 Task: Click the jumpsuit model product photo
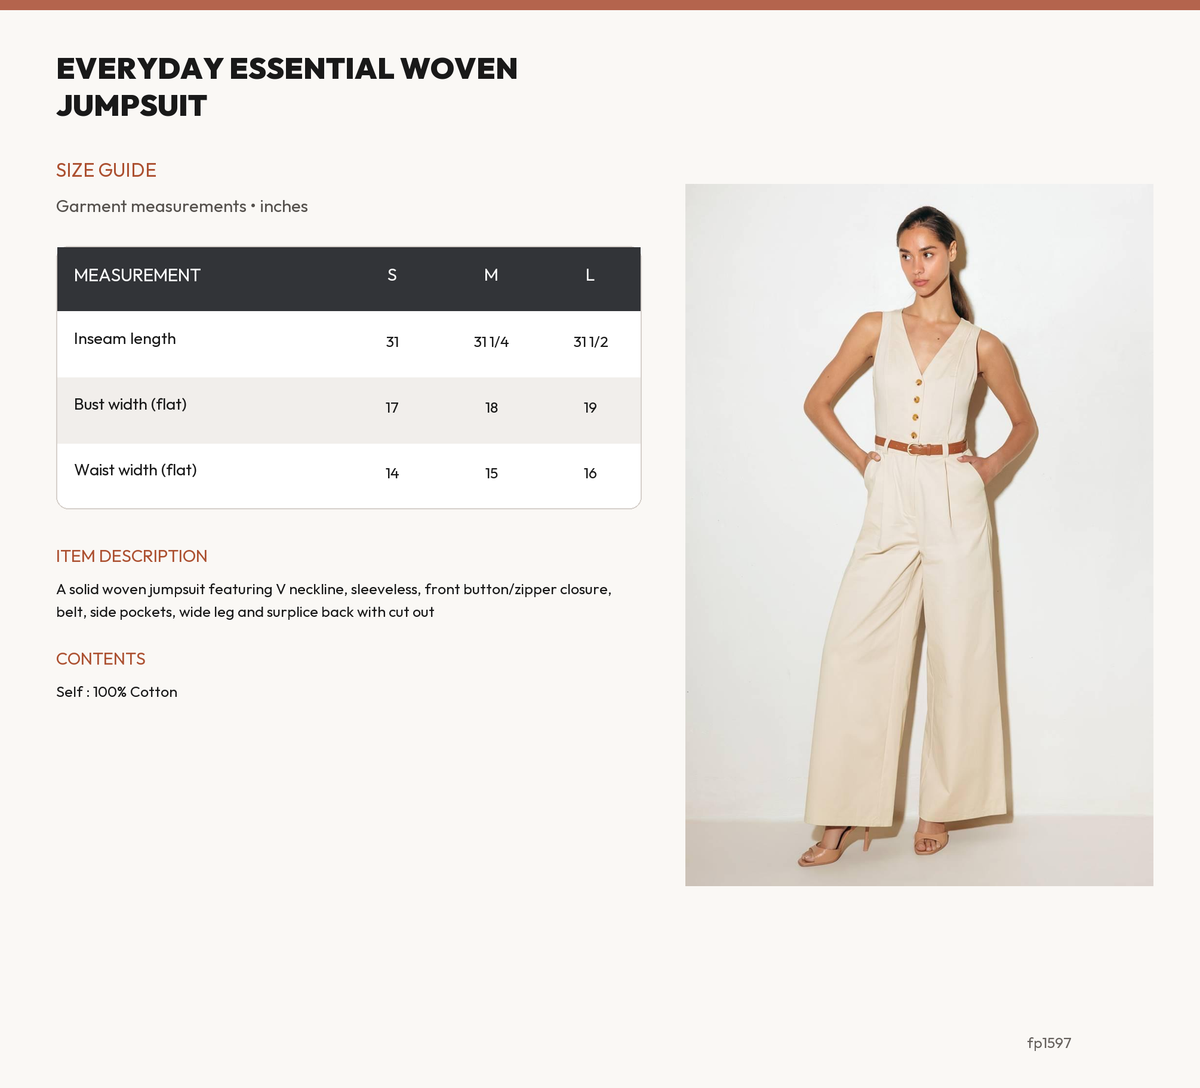919,535
